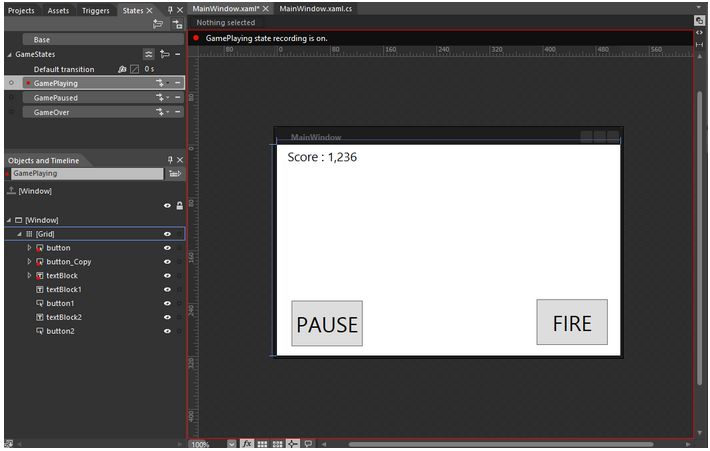Toggle visibility of all objects header eye
Viewport: 710px width, 451px height.
167,206
